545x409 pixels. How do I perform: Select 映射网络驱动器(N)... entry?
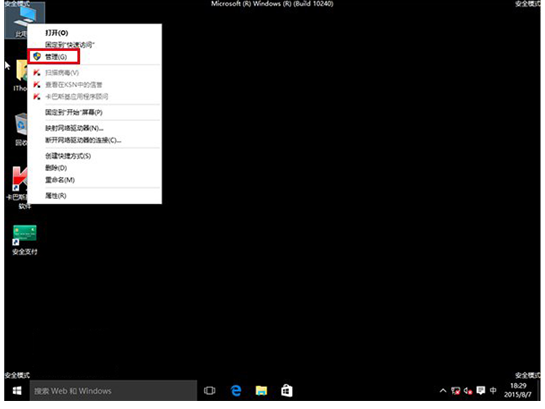click(94, 128)
